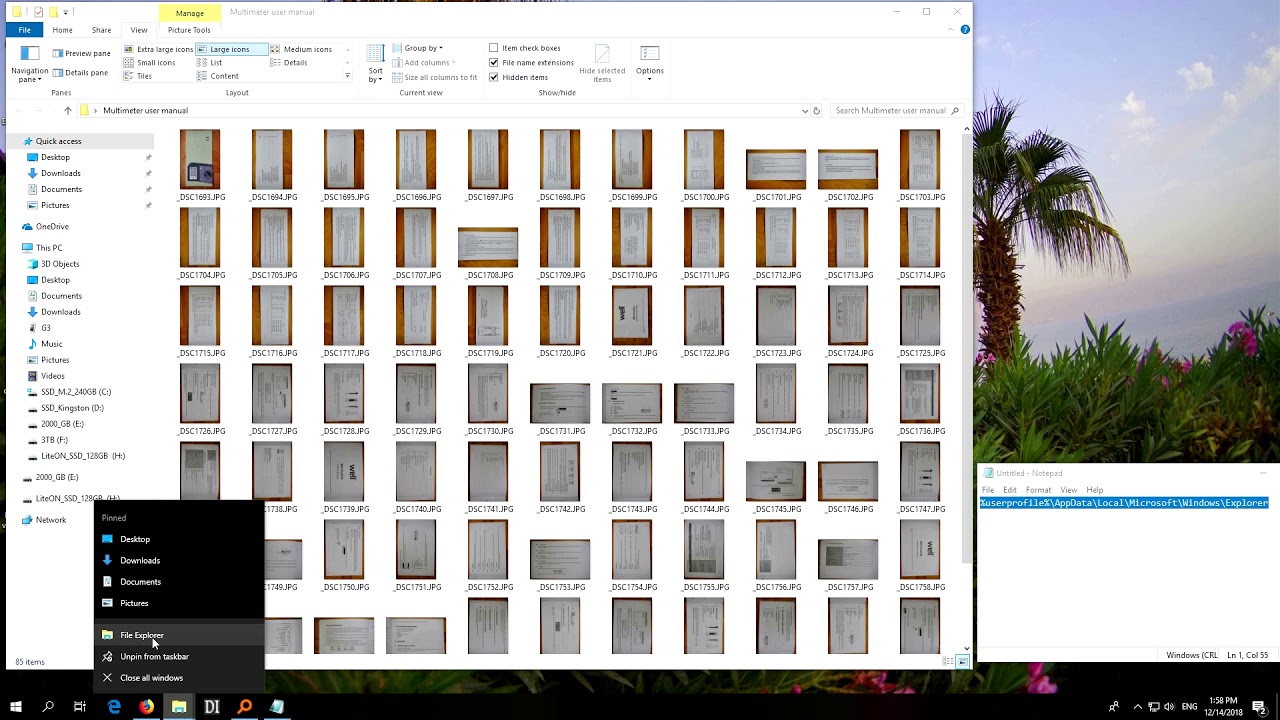Open the File ribbon tab

pos(24,30)
